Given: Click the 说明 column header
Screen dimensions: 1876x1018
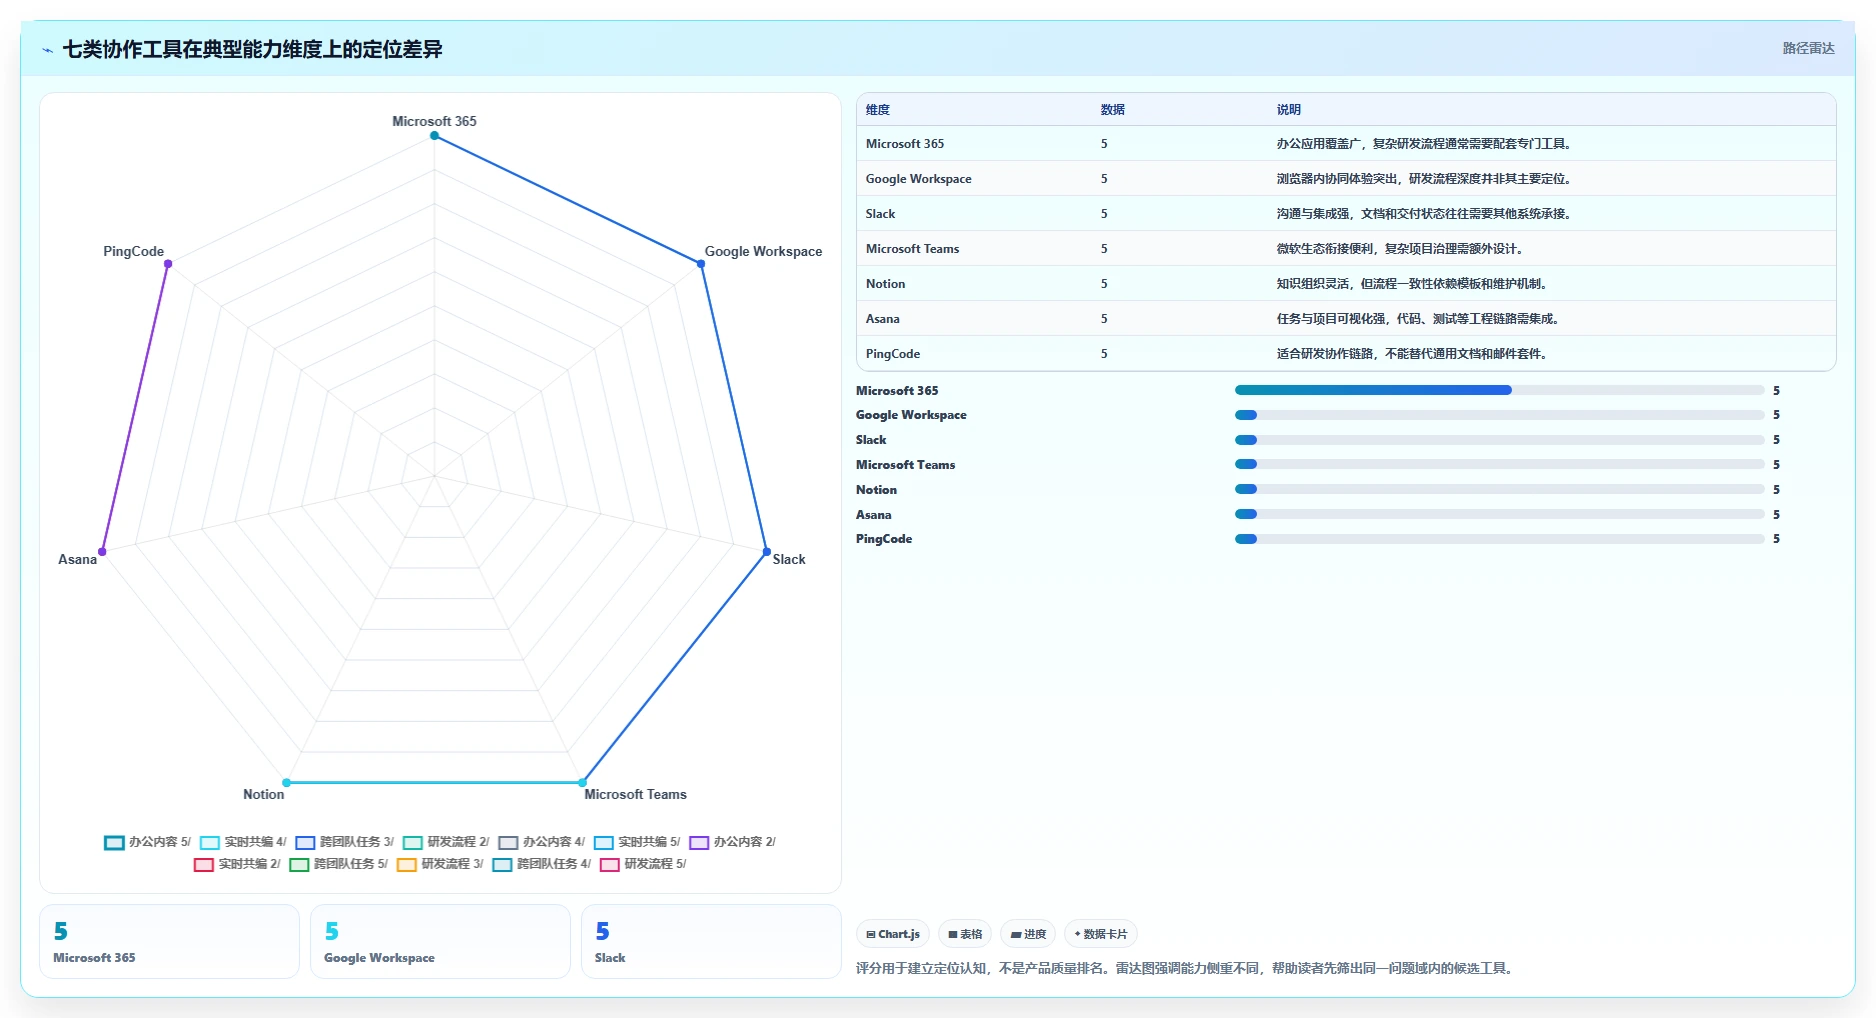Looking at the screenshot, I should coord(1289,110).
